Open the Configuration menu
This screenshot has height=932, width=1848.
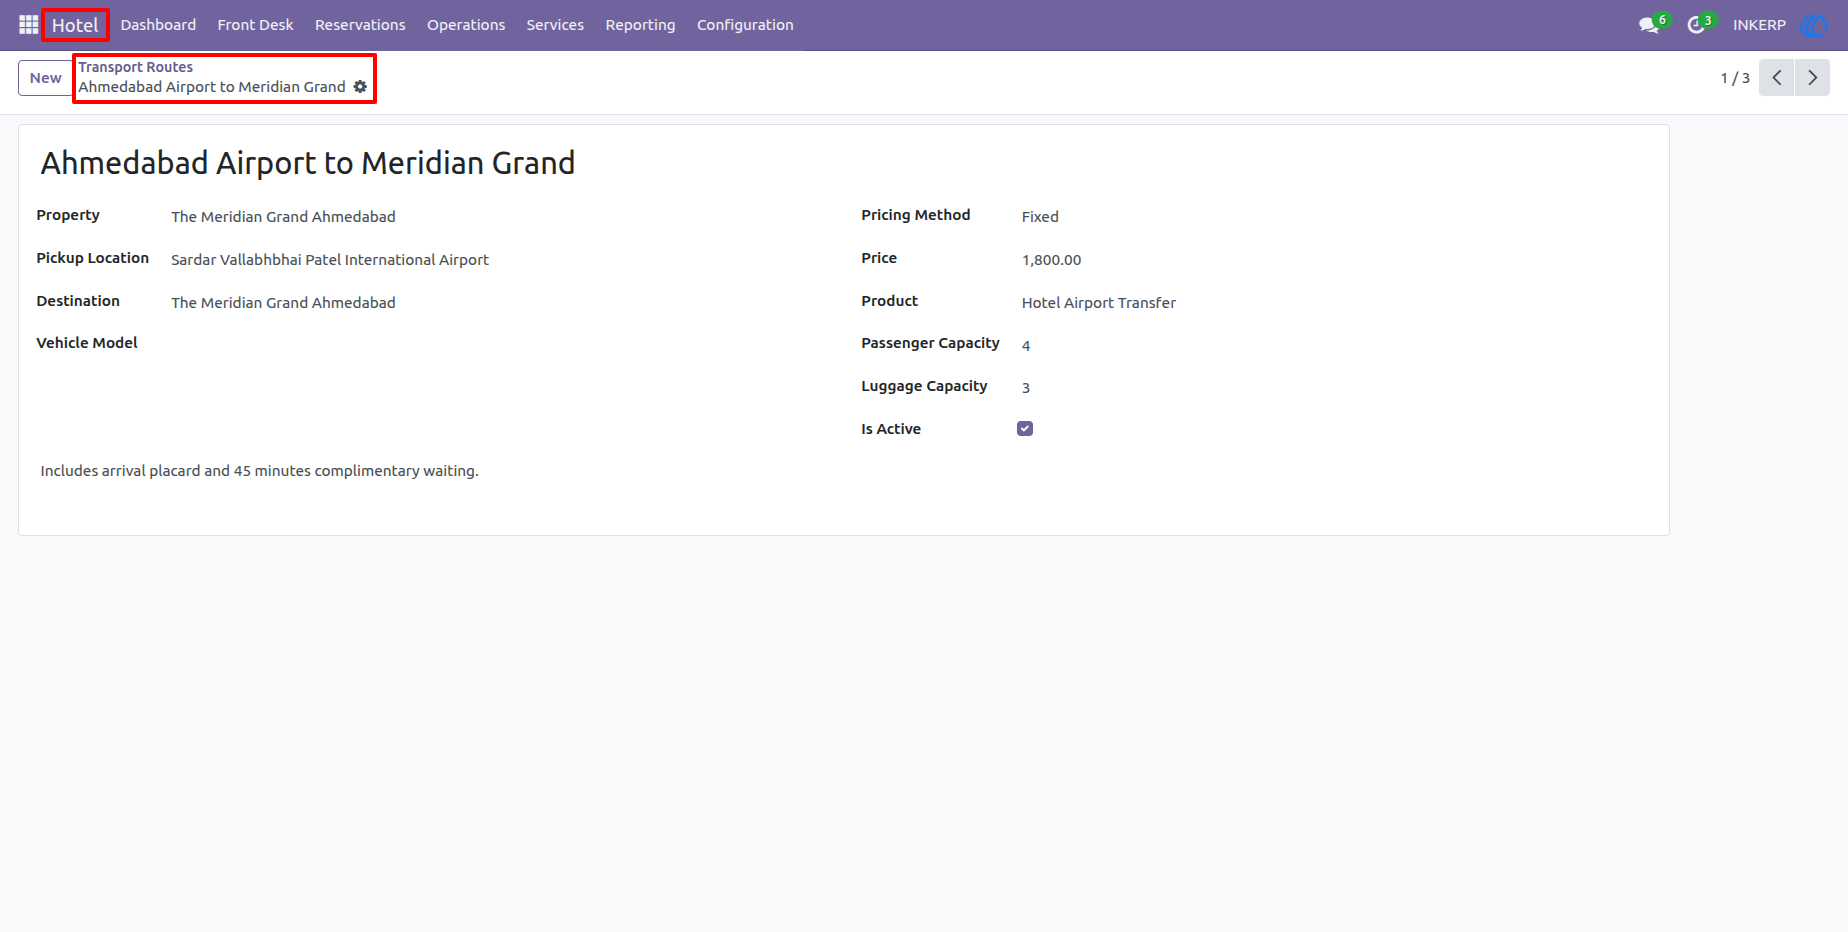(x=745, y=25)
